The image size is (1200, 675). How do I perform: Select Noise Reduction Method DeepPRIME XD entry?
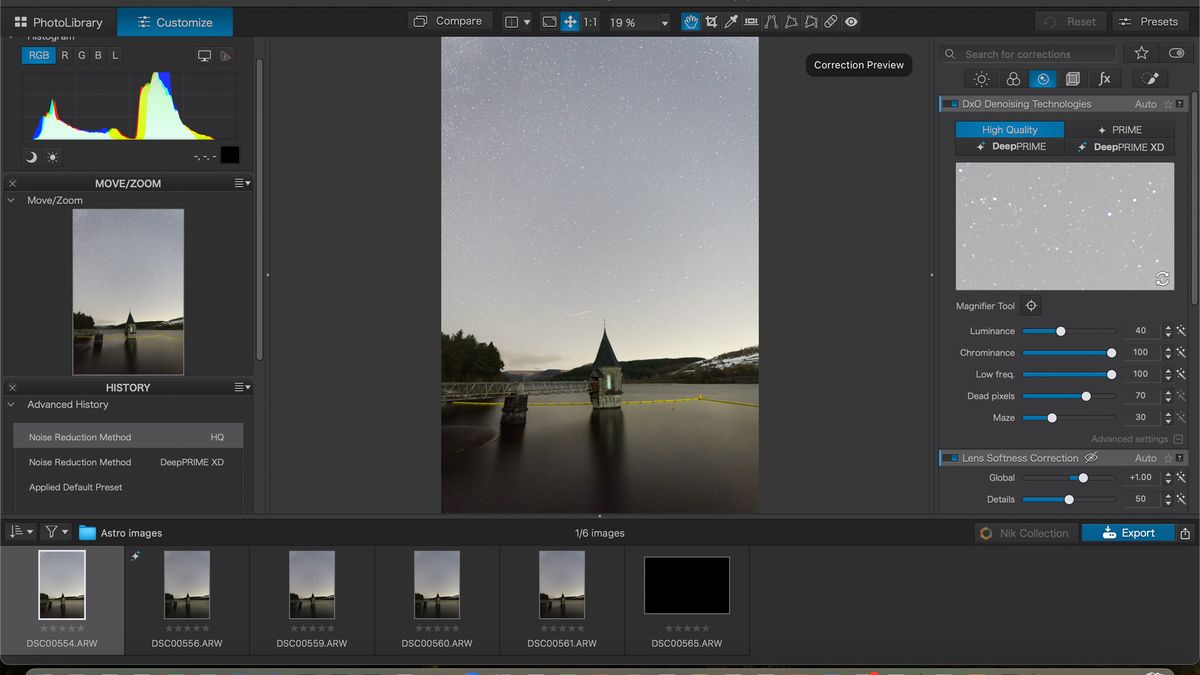pos(128,462)
